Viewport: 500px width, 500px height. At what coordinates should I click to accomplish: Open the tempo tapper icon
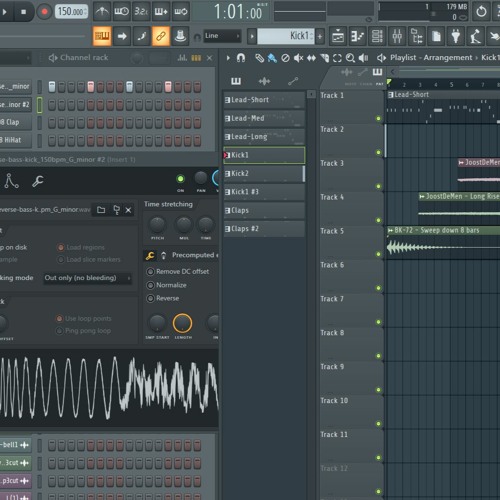click(x=475, y=36)
